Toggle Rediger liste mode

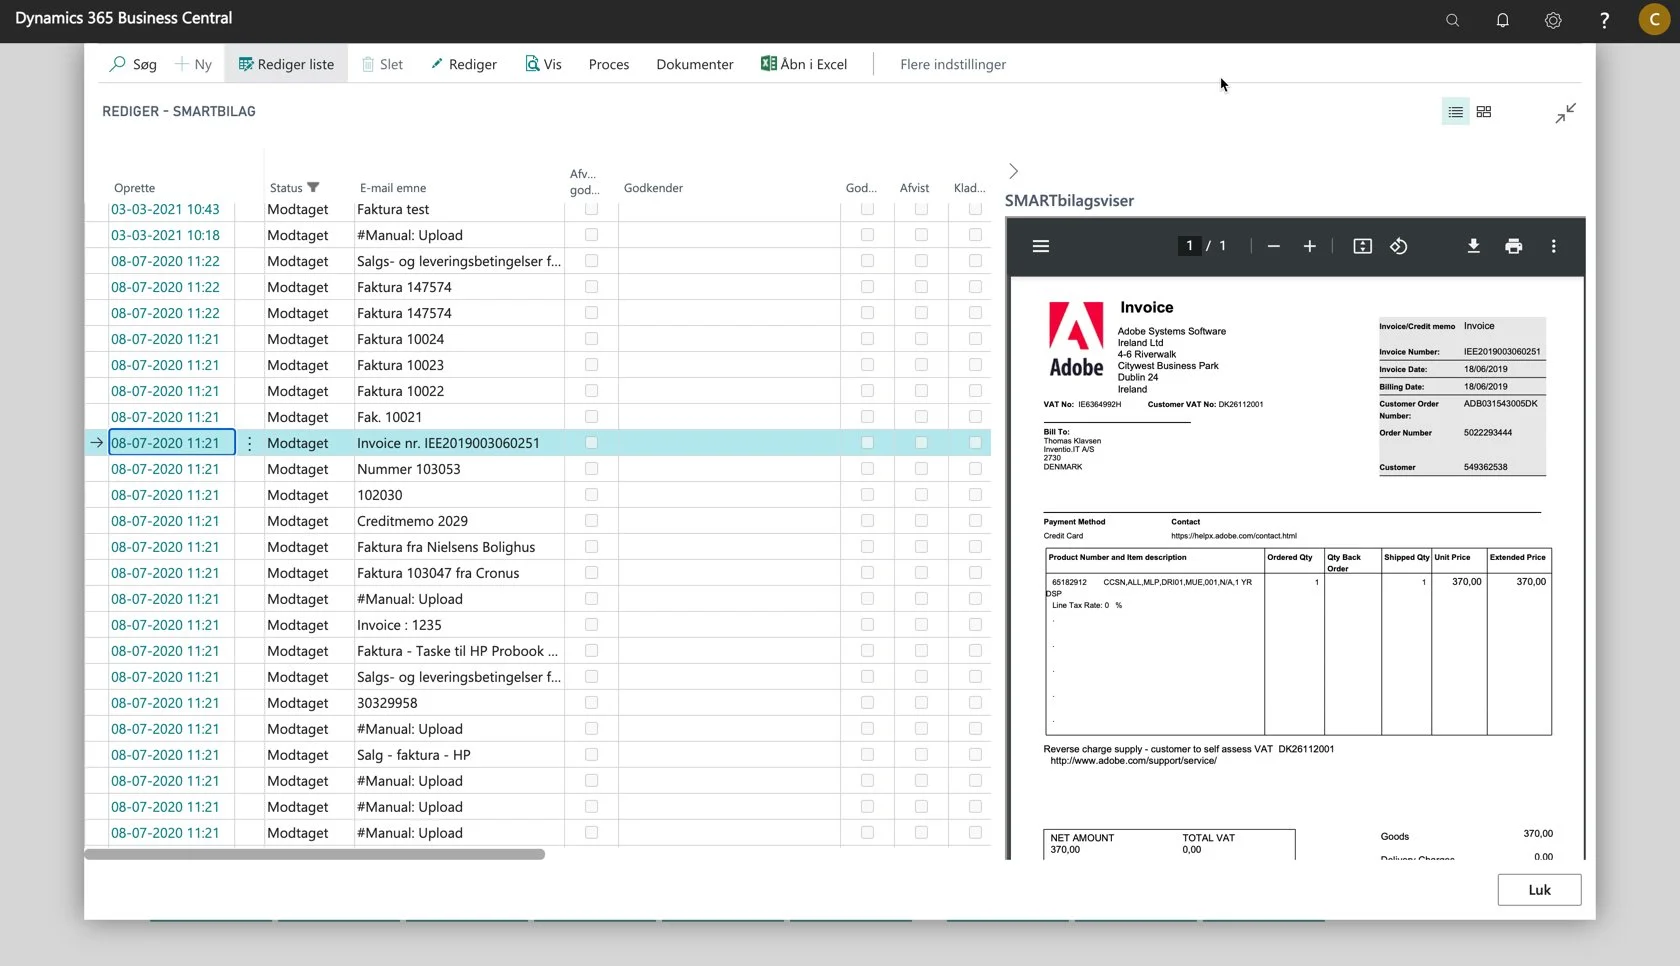(286, 64)
